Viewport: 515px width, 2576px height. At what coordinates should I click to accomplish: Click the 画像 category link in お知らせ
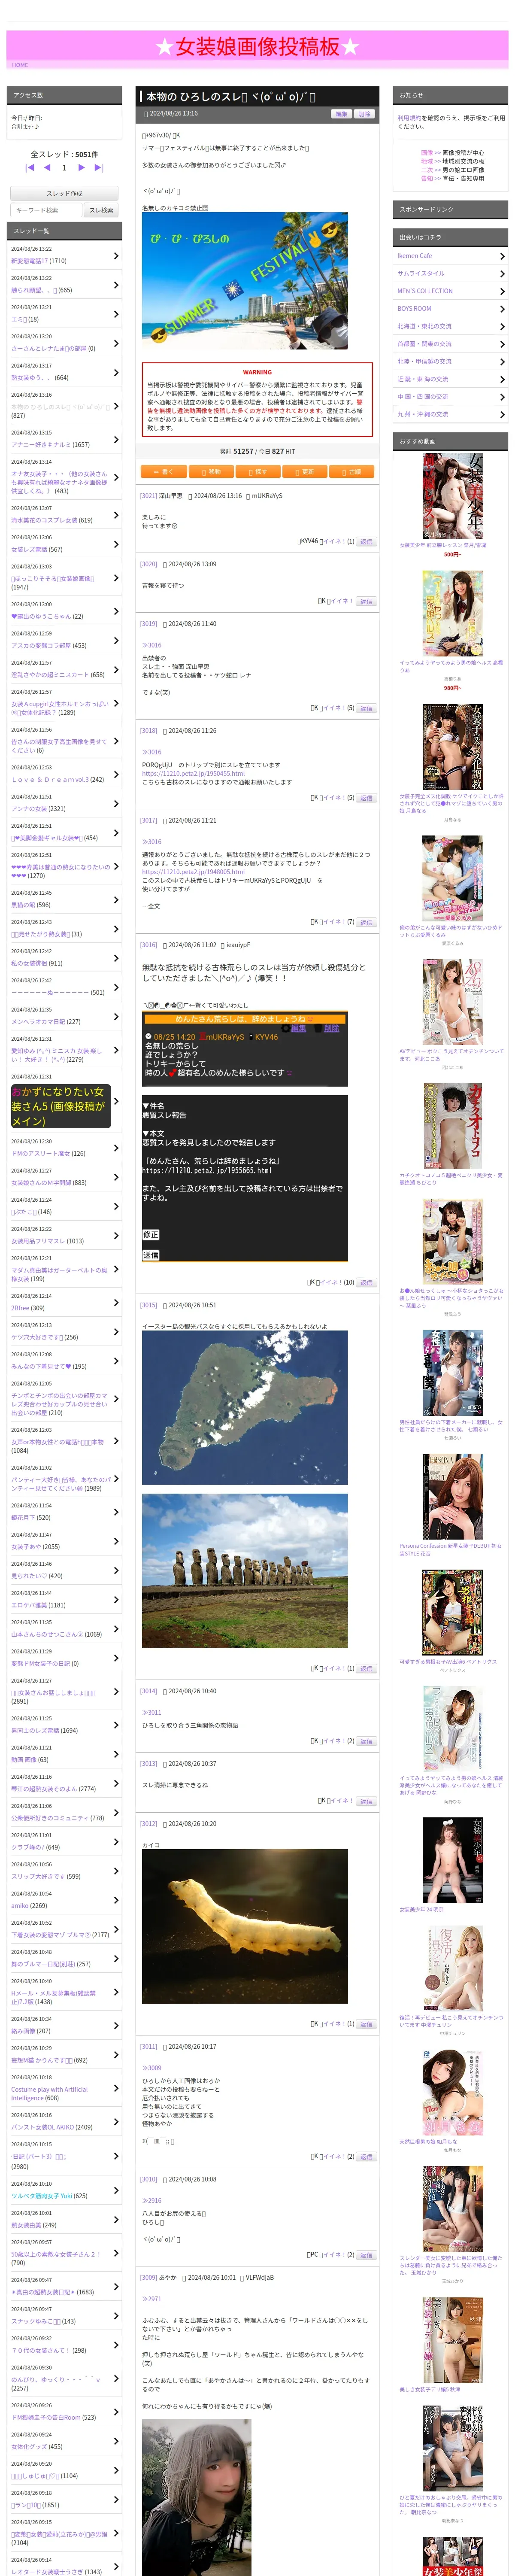(x=427, y=153)
